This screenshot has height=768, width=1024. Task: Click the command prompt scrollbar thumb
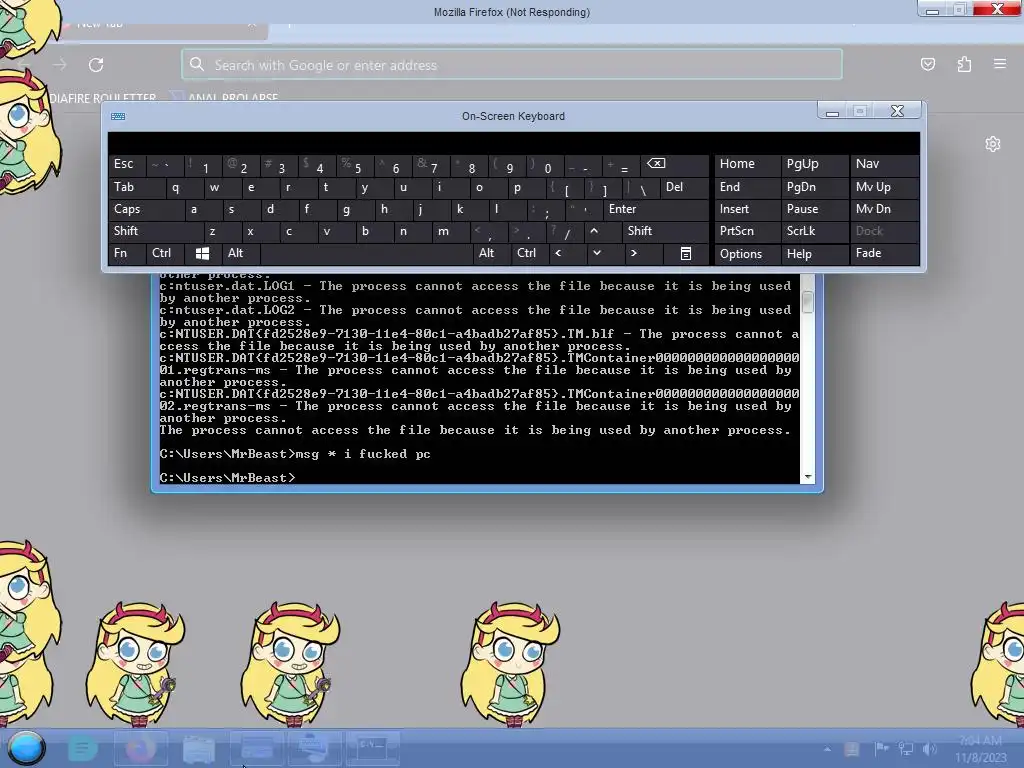pyautogui.click(x=808, y=301)
